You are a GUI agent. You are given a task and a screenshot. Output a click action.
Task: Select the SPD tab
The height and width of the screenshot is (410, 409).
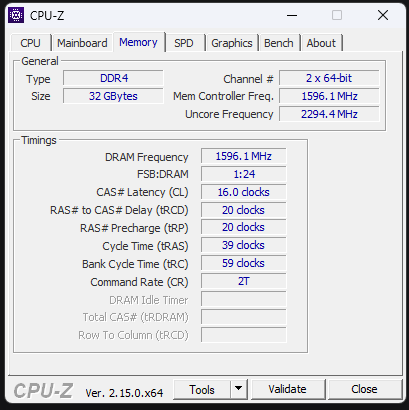click(184, 43)
